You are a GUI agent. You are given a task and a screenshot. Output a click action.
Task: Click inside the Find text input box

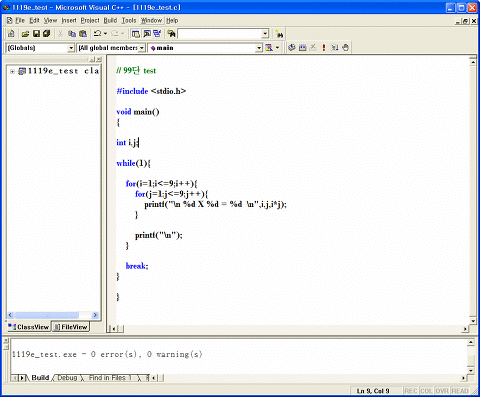tap(220, 34)
